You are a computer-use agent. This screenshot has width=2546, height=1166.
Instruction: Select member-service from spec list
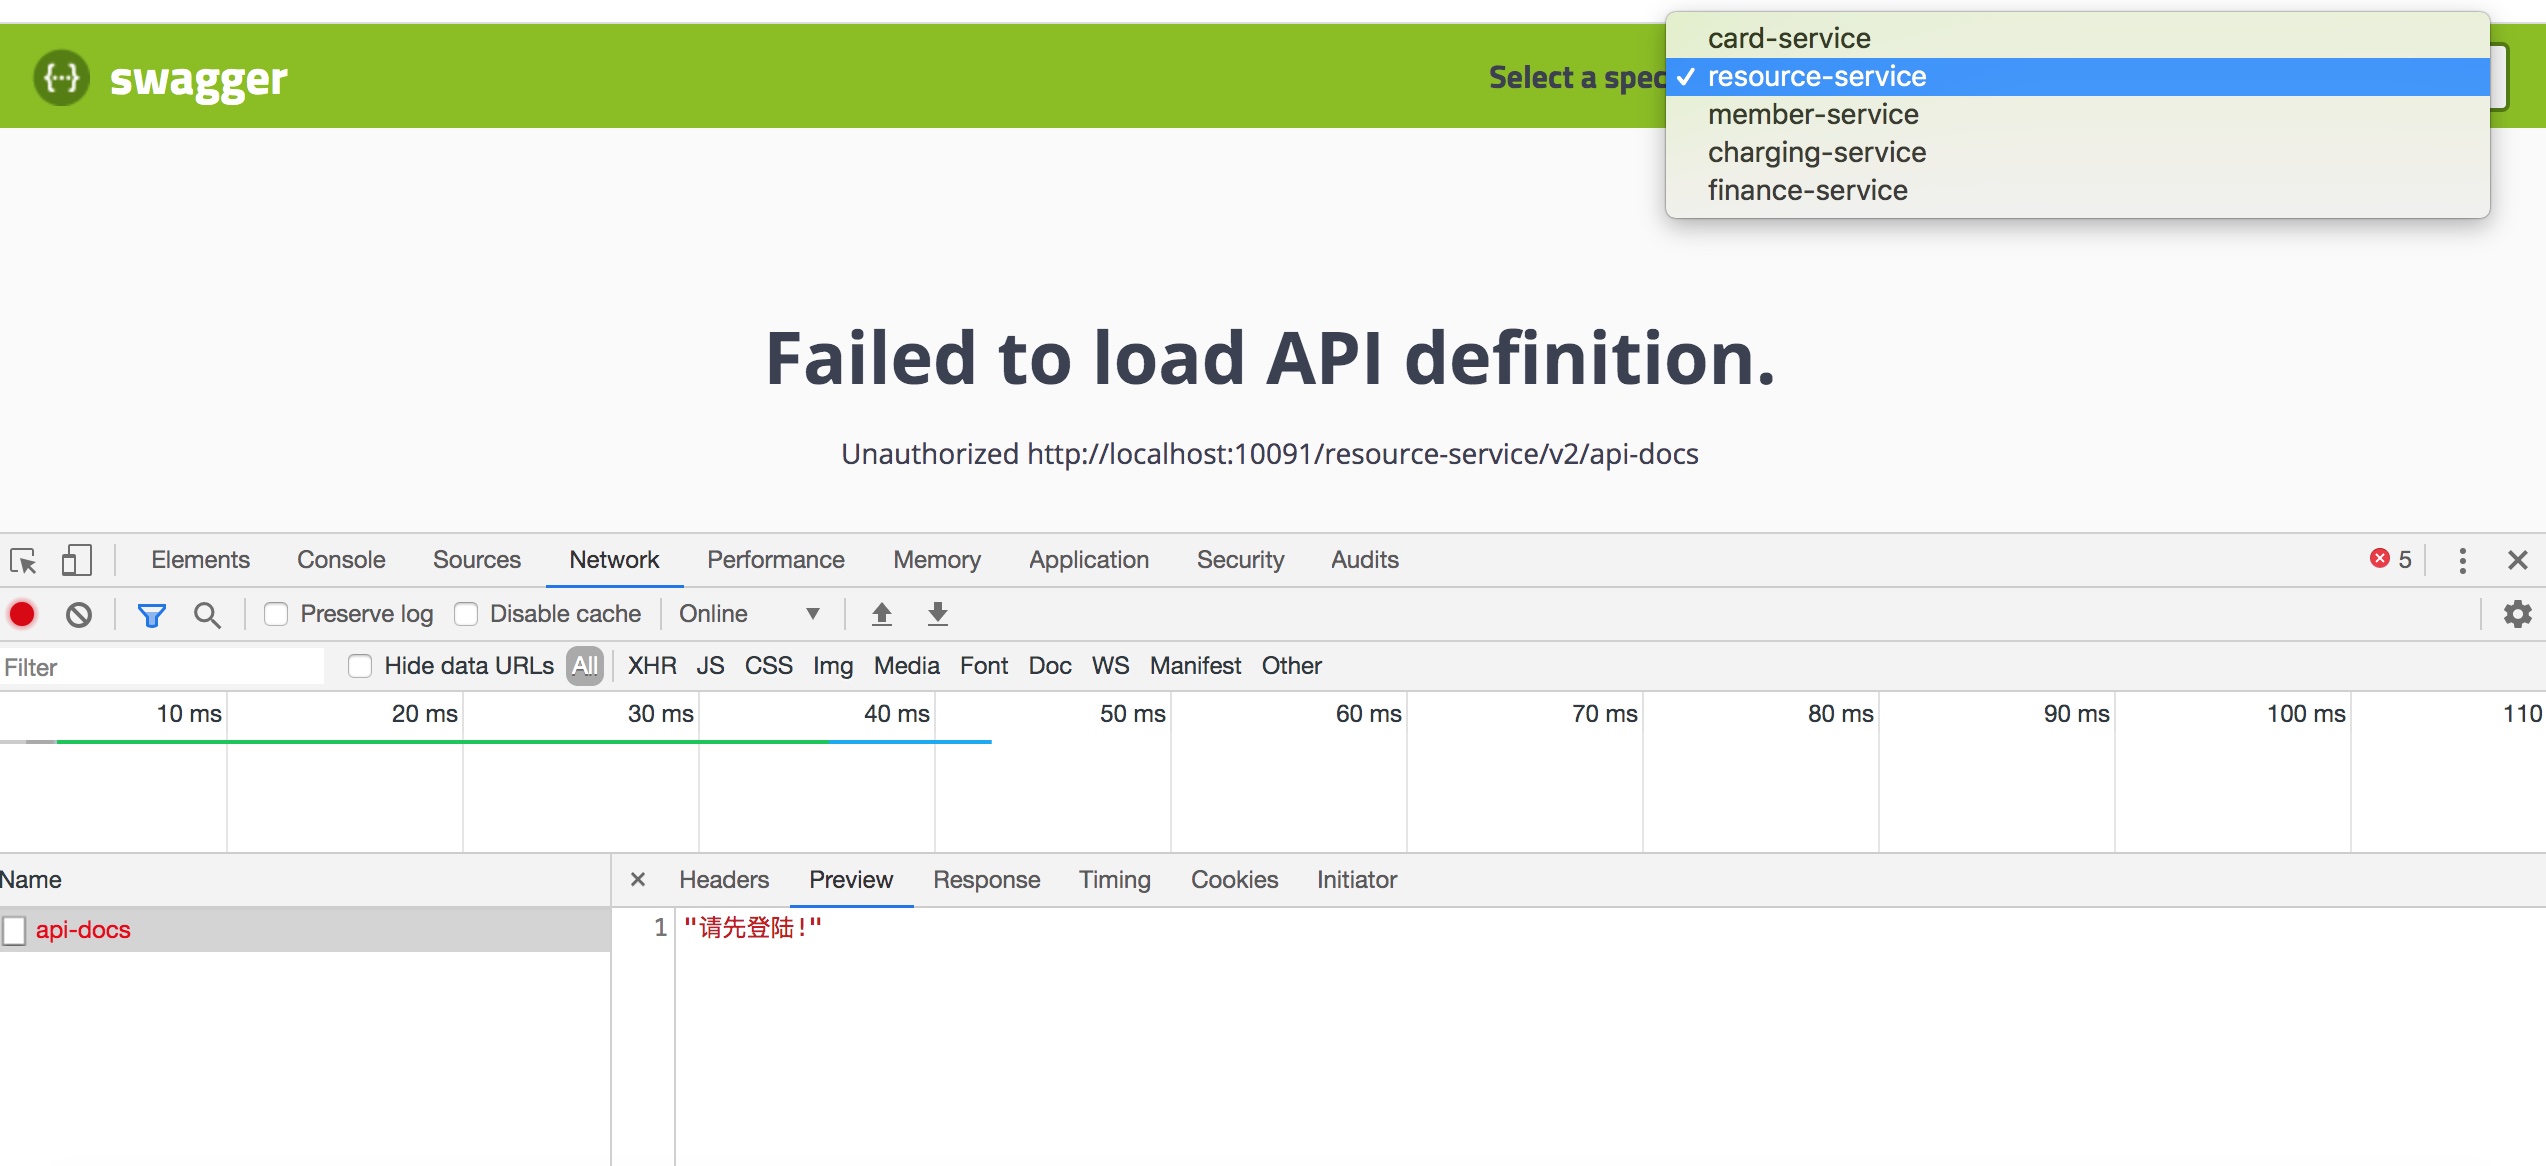(1812, 115)
